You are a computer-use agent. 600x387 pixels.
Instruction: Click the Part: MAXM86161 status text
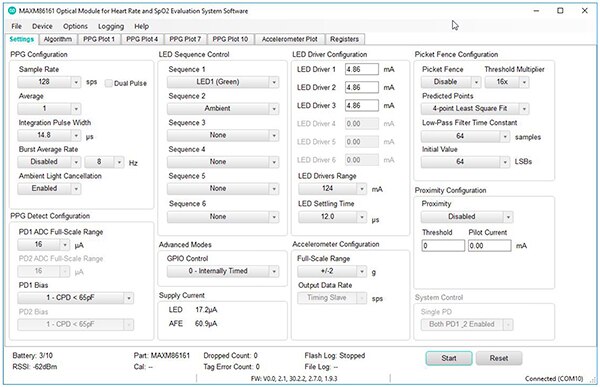(161, 356)
